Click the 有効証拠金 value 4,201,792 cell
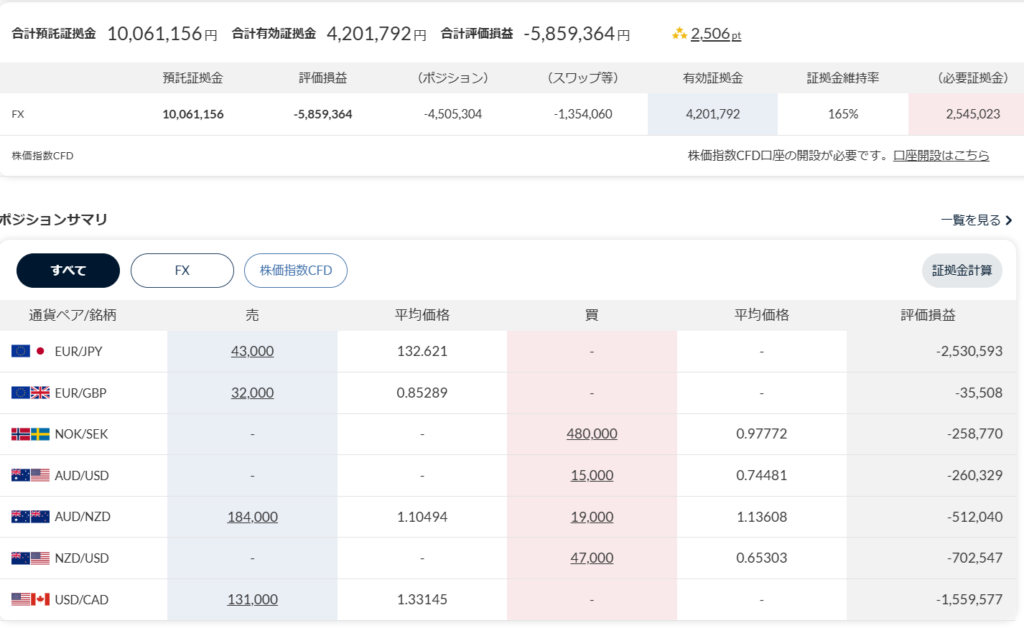1024x628 pixels. [x=712, y=114]
